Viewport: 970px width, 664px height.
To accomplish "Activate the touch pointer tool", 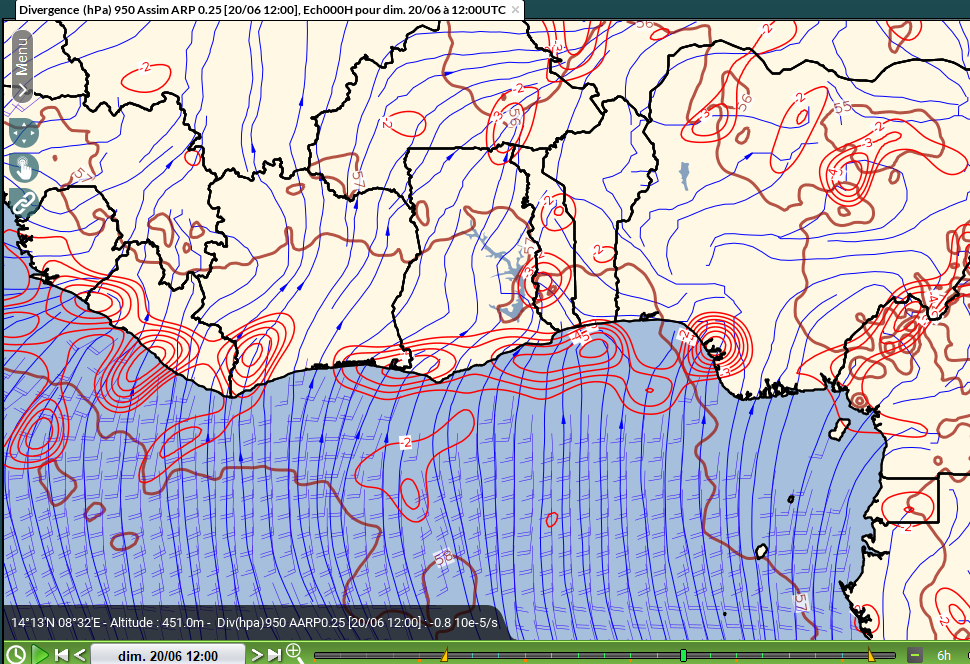I will (x=24, y=168).
